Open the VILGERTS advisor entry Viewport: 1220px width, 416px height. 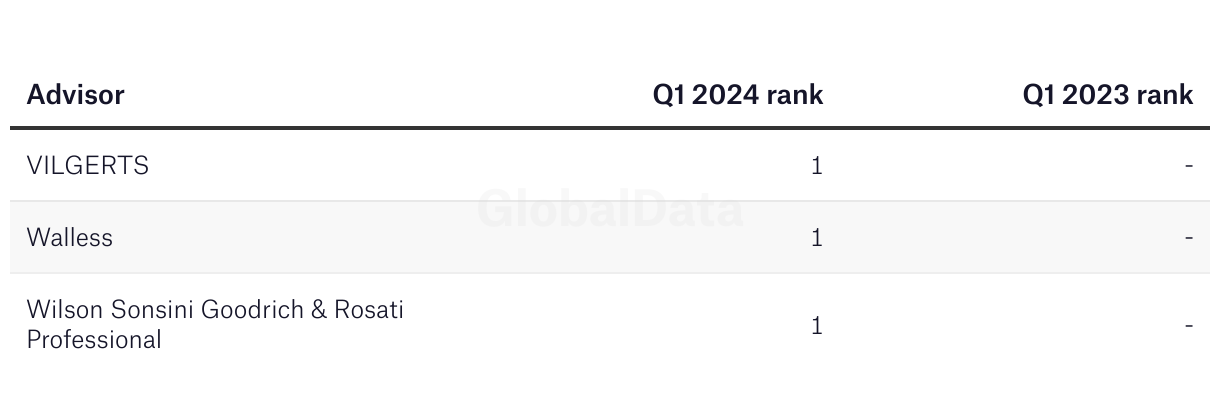tap(88, 166)
